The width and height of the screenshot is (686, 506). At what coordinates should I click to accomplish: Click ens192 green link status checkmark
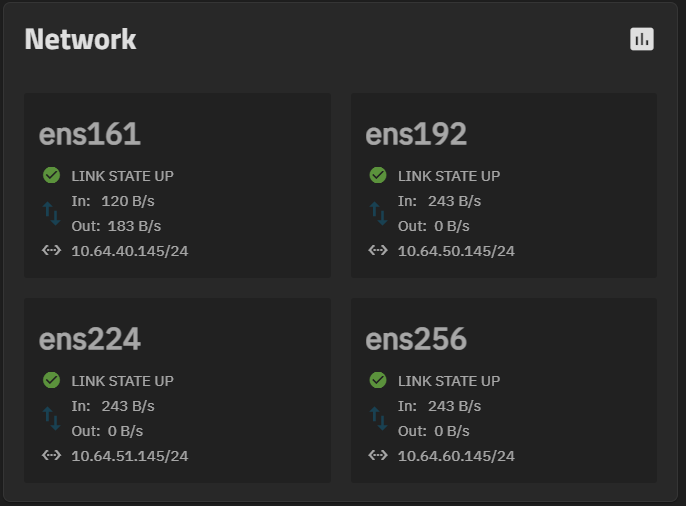378,175
